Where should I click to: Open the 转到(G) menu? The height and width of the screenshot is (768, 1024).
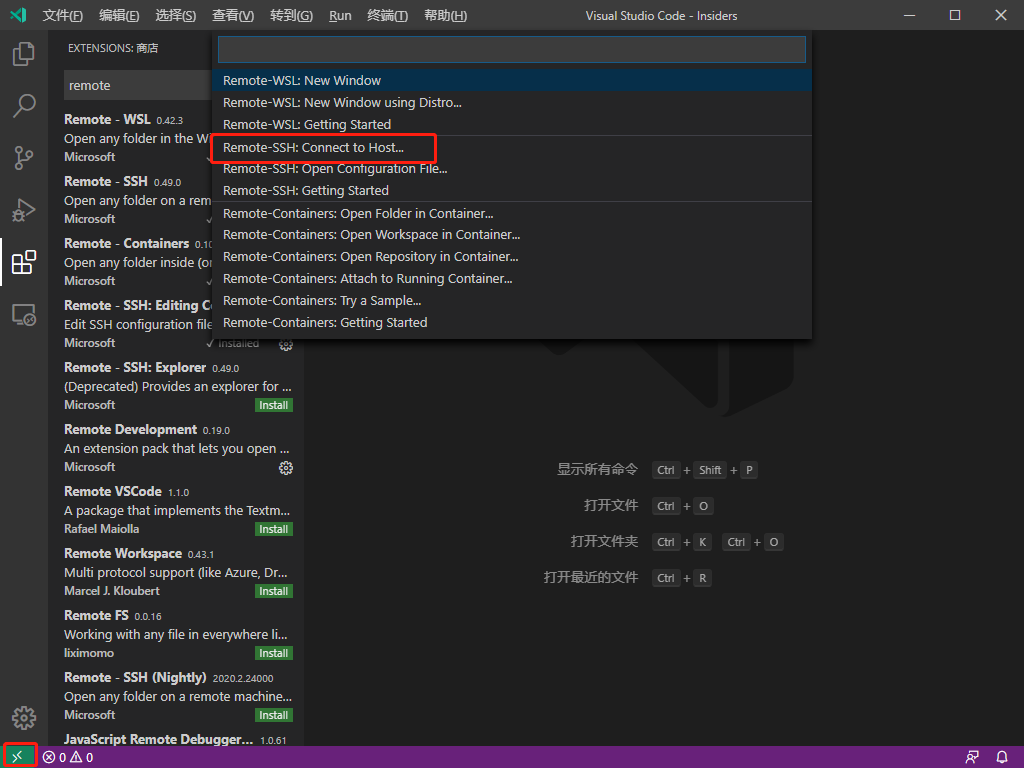pos(291,16)
